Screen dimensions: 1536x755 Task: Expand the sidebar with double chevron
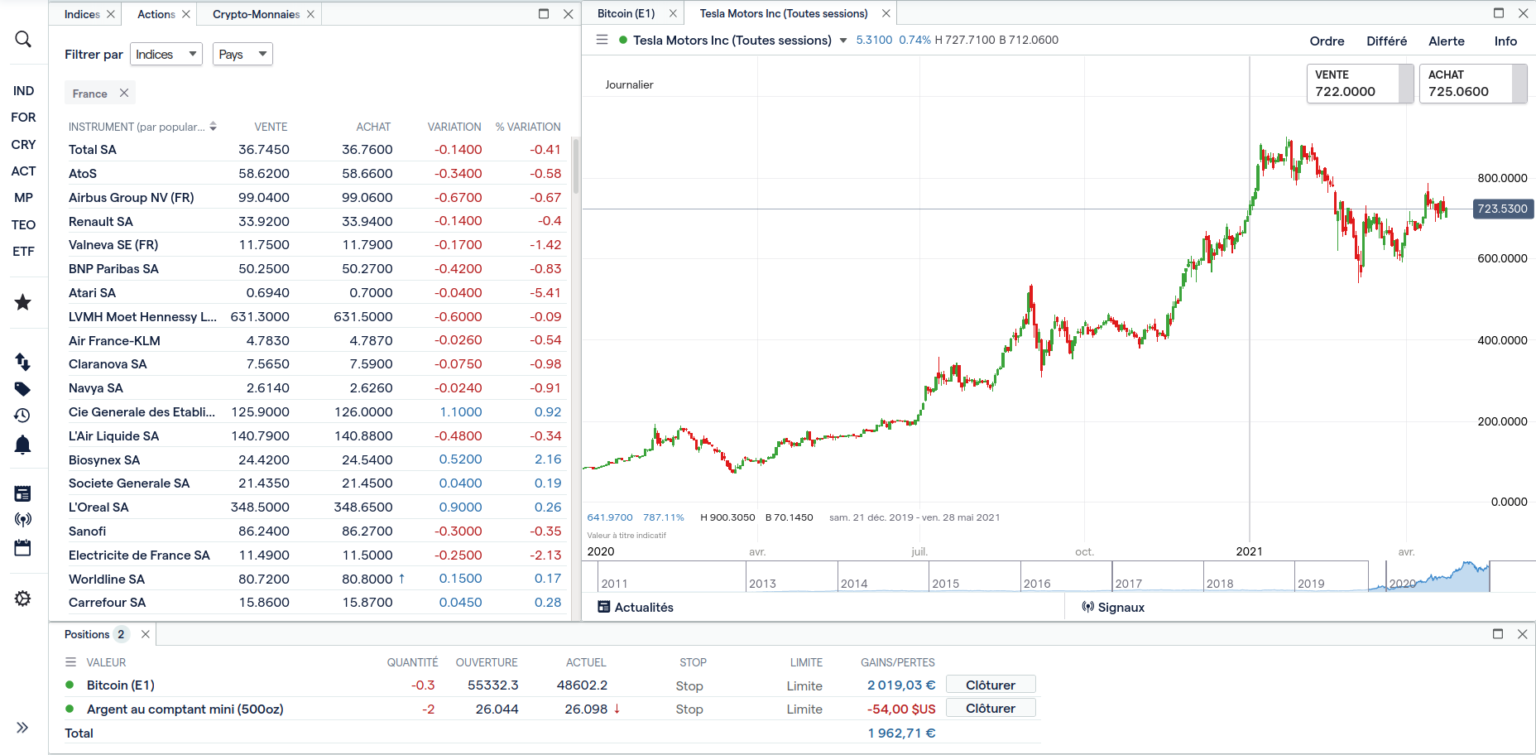tap(23, 727)
